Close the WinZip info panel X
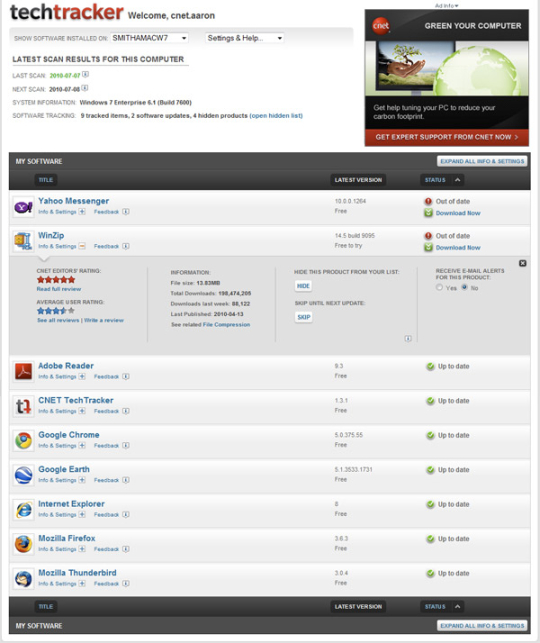The image size is (540, 643). click(x=522, y=263)
